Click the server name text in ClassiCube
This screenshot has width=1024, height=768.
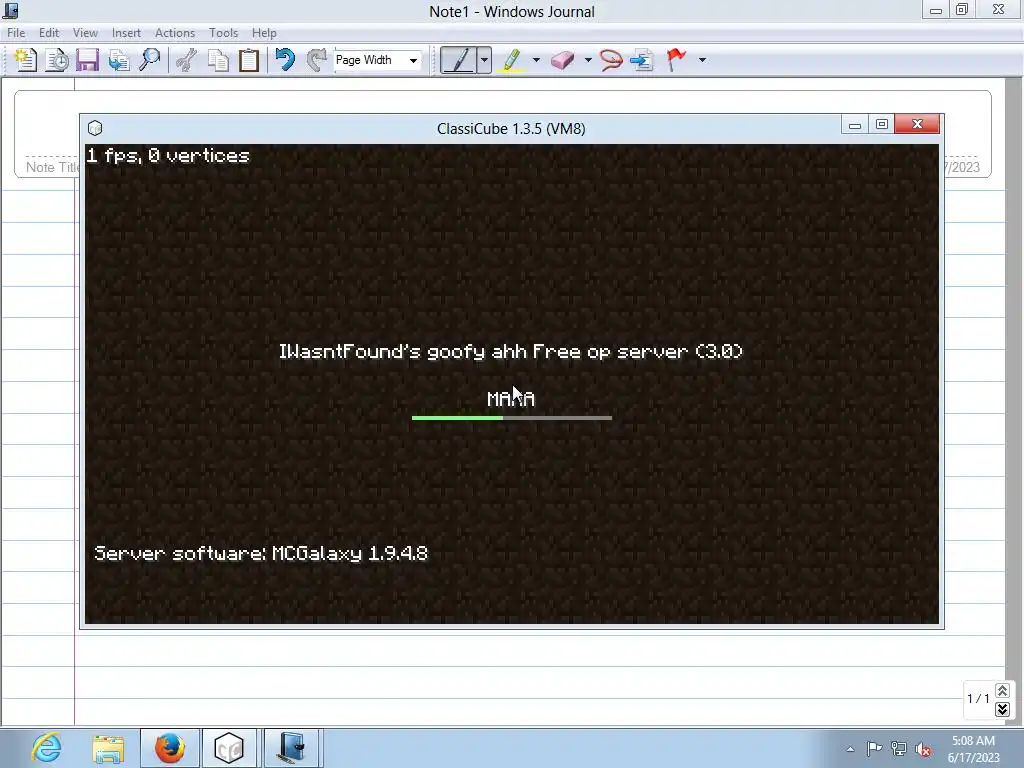[x=511, y=352]
